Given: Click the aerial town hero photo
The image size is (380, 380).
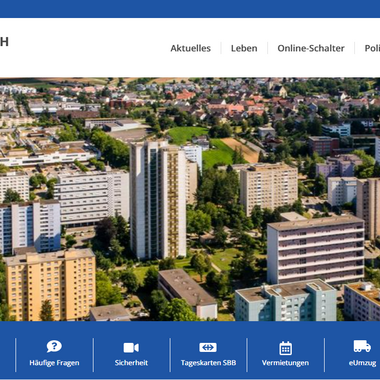Looking at the screenshot, I should click(x=190, y=199).
